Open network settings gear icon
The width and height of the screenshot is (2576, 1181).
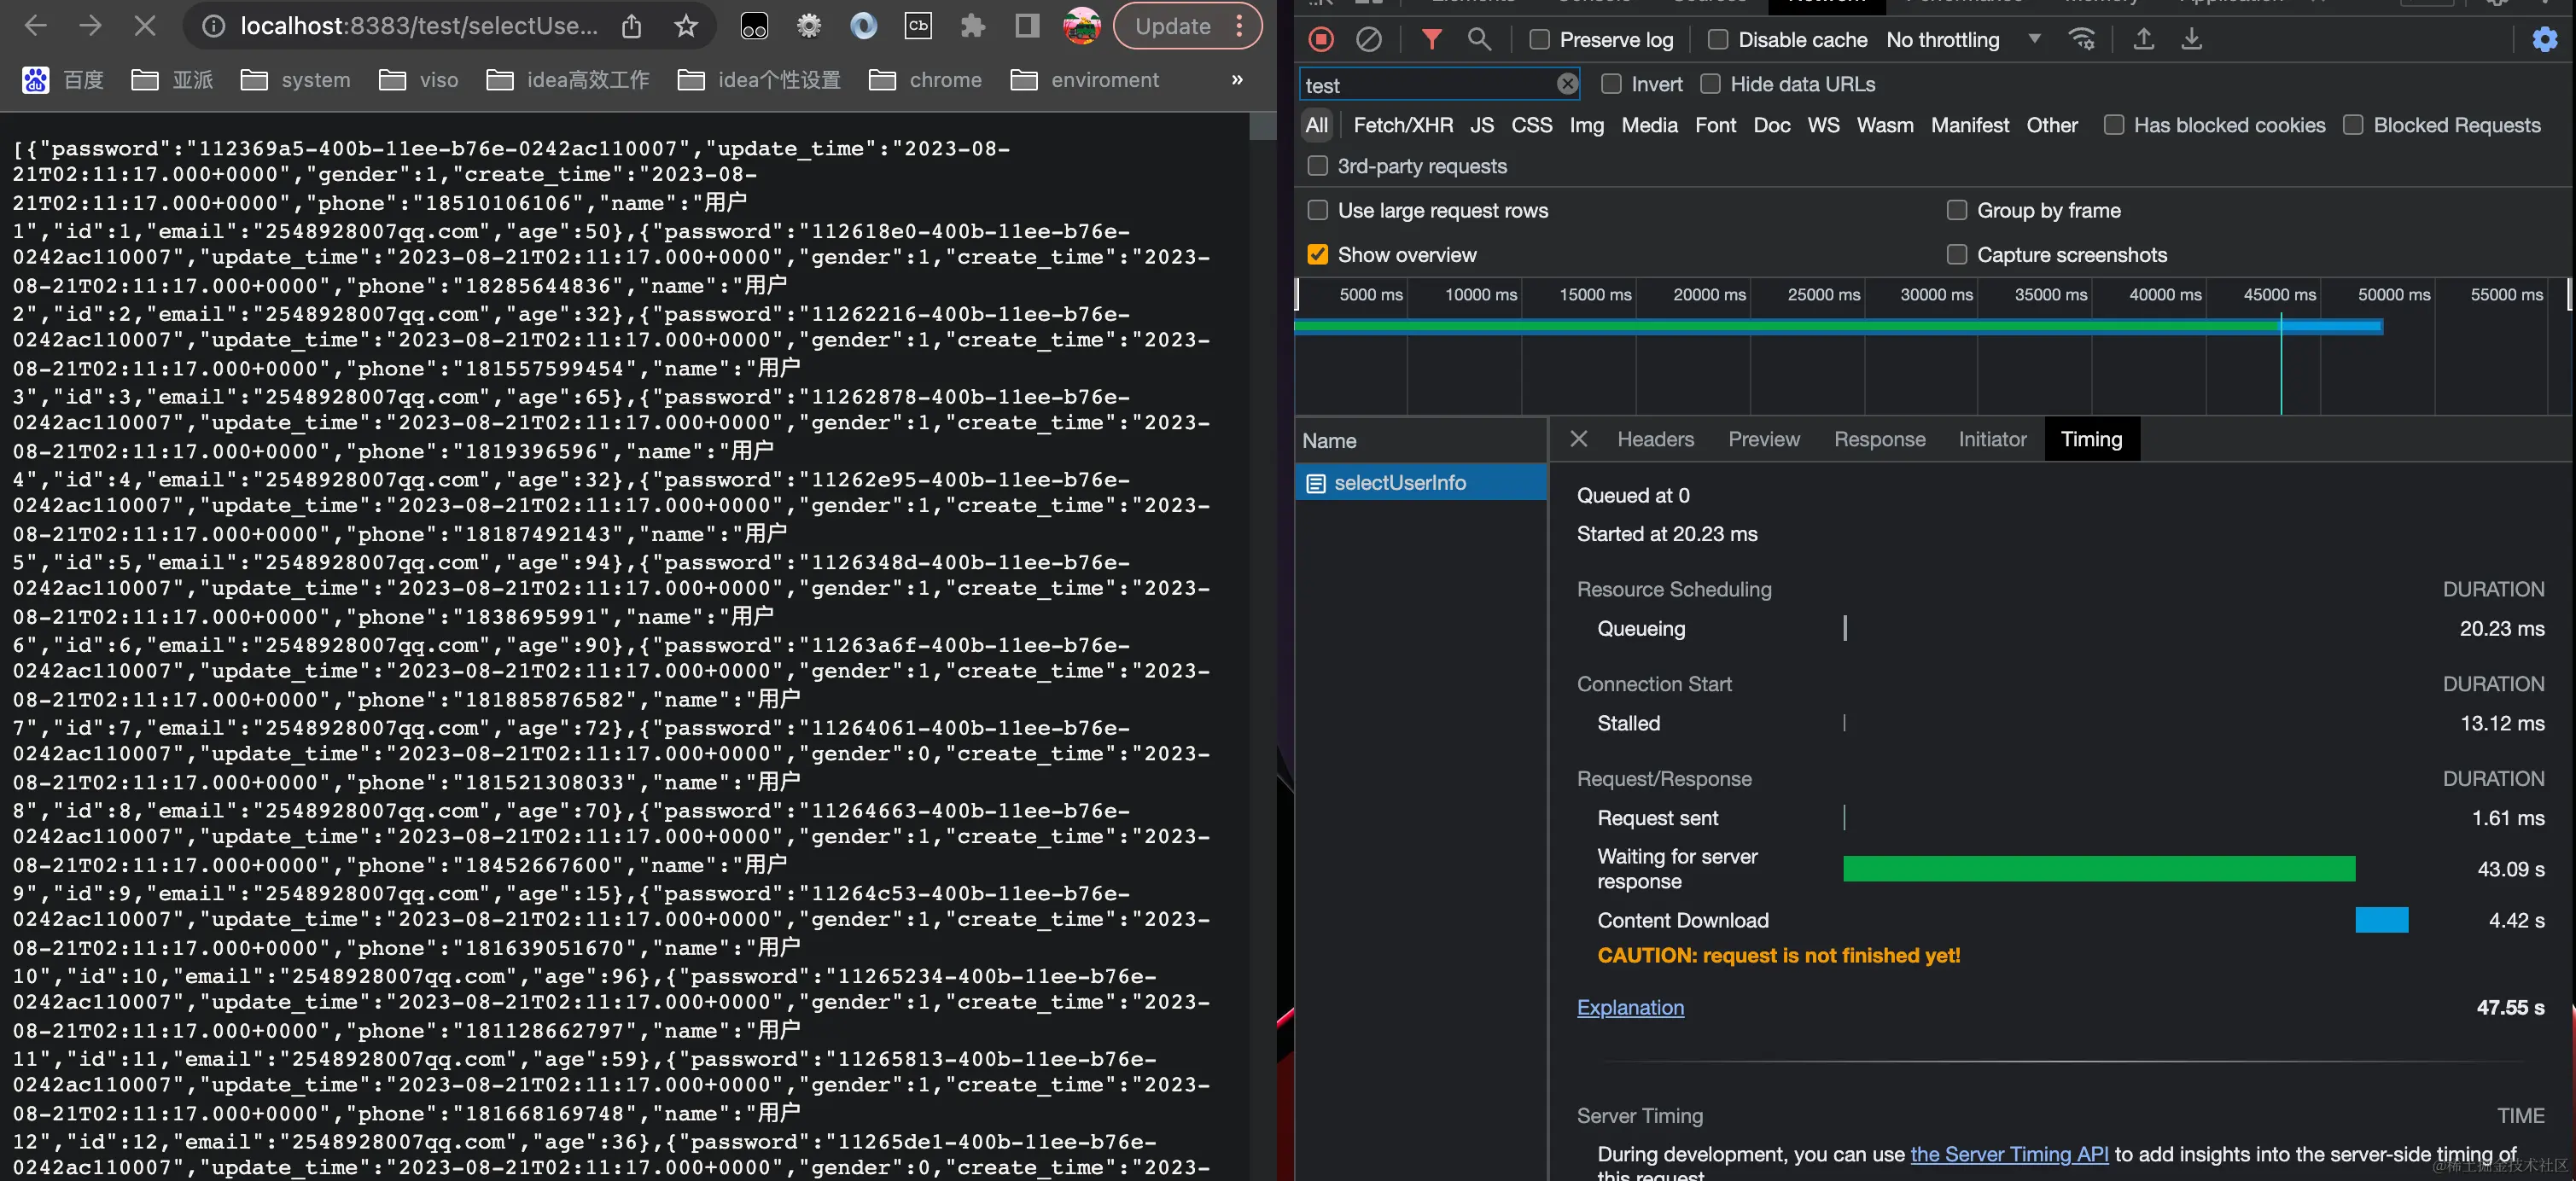(x=2544, y=40)
